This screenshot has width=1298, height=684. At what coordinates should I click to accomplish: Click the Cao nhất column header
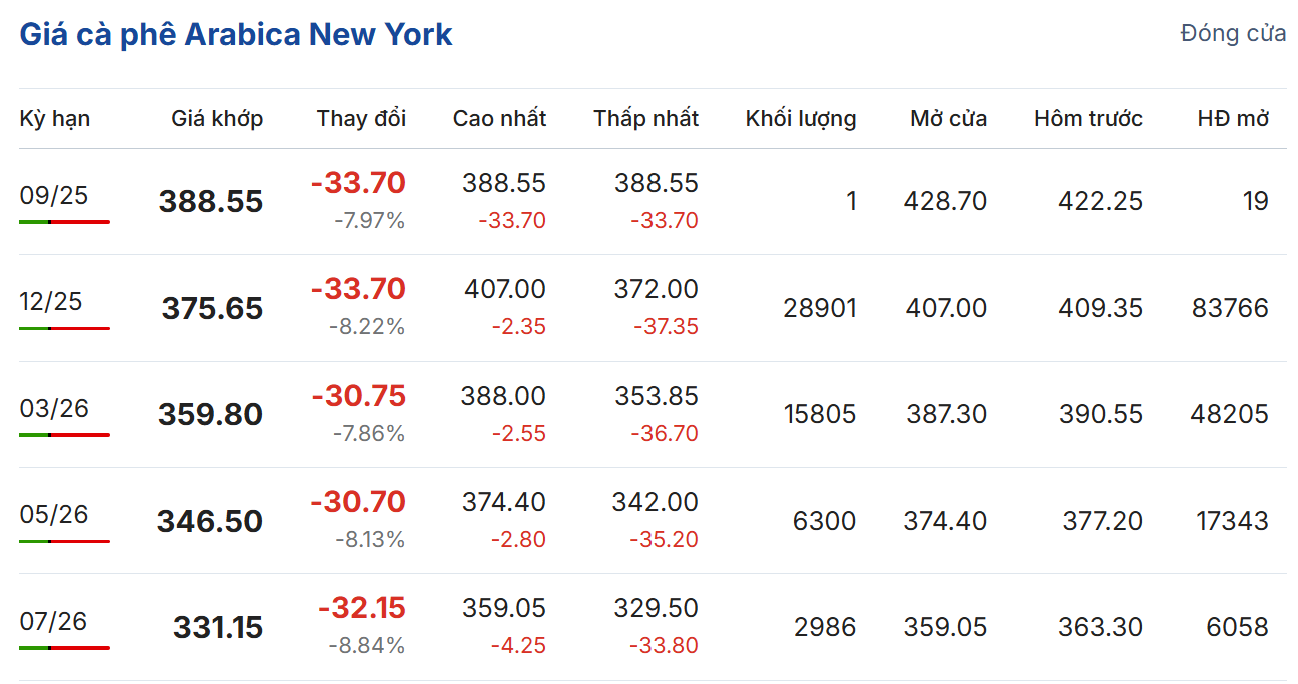499,119
